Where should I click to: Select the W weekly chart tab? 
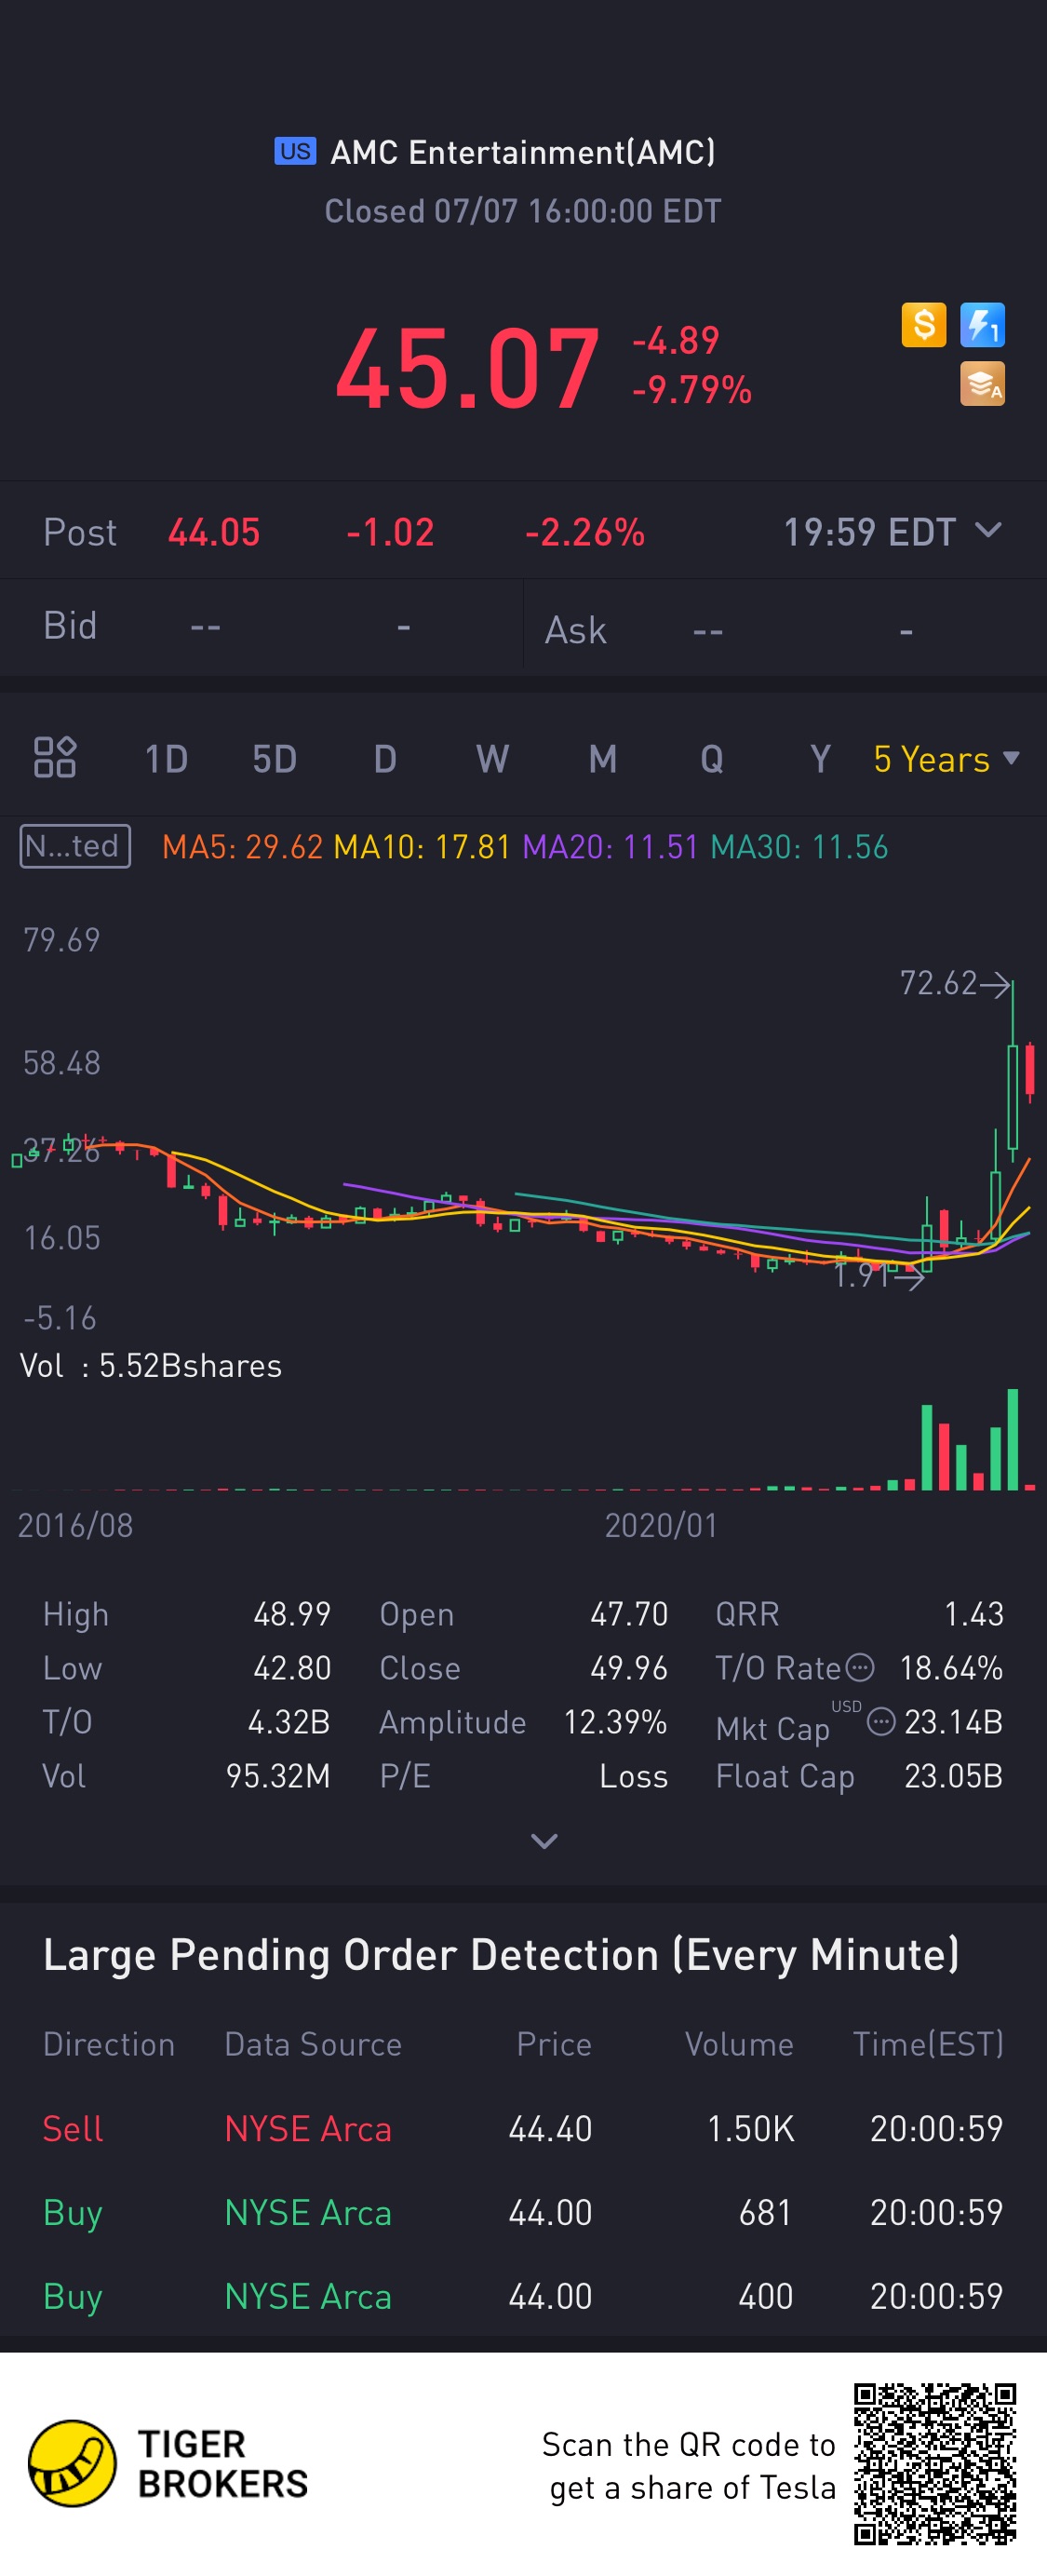pyautogui.click(x=492, y=759)
